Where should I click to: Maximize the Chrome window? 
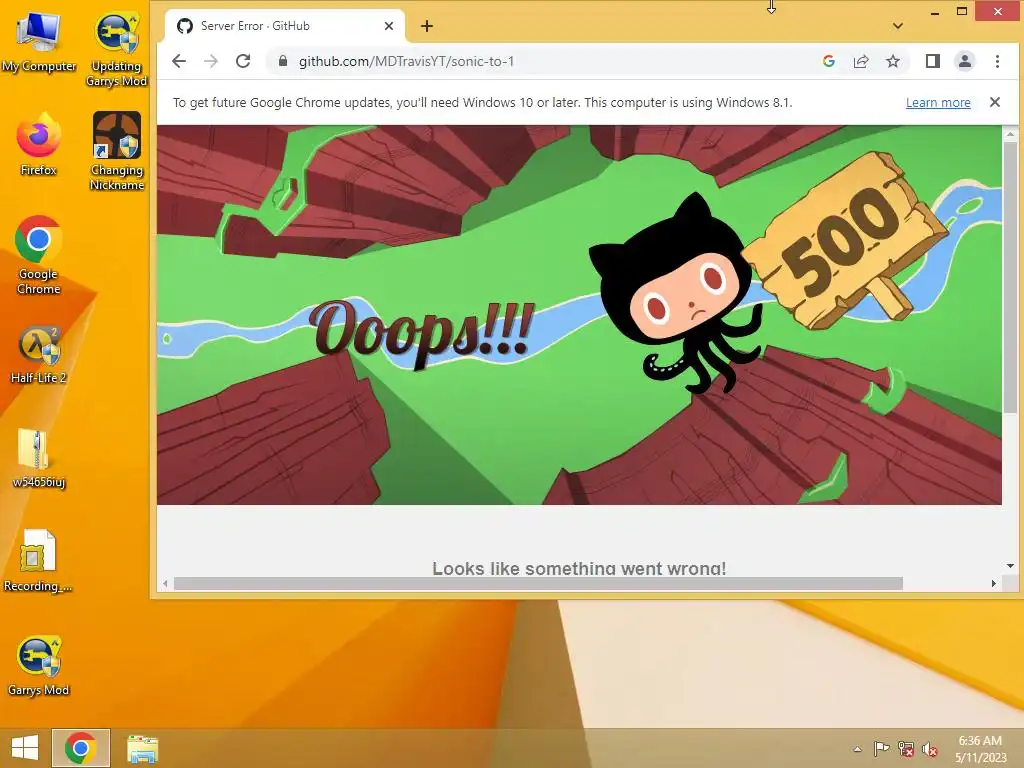tap(961, 11)
